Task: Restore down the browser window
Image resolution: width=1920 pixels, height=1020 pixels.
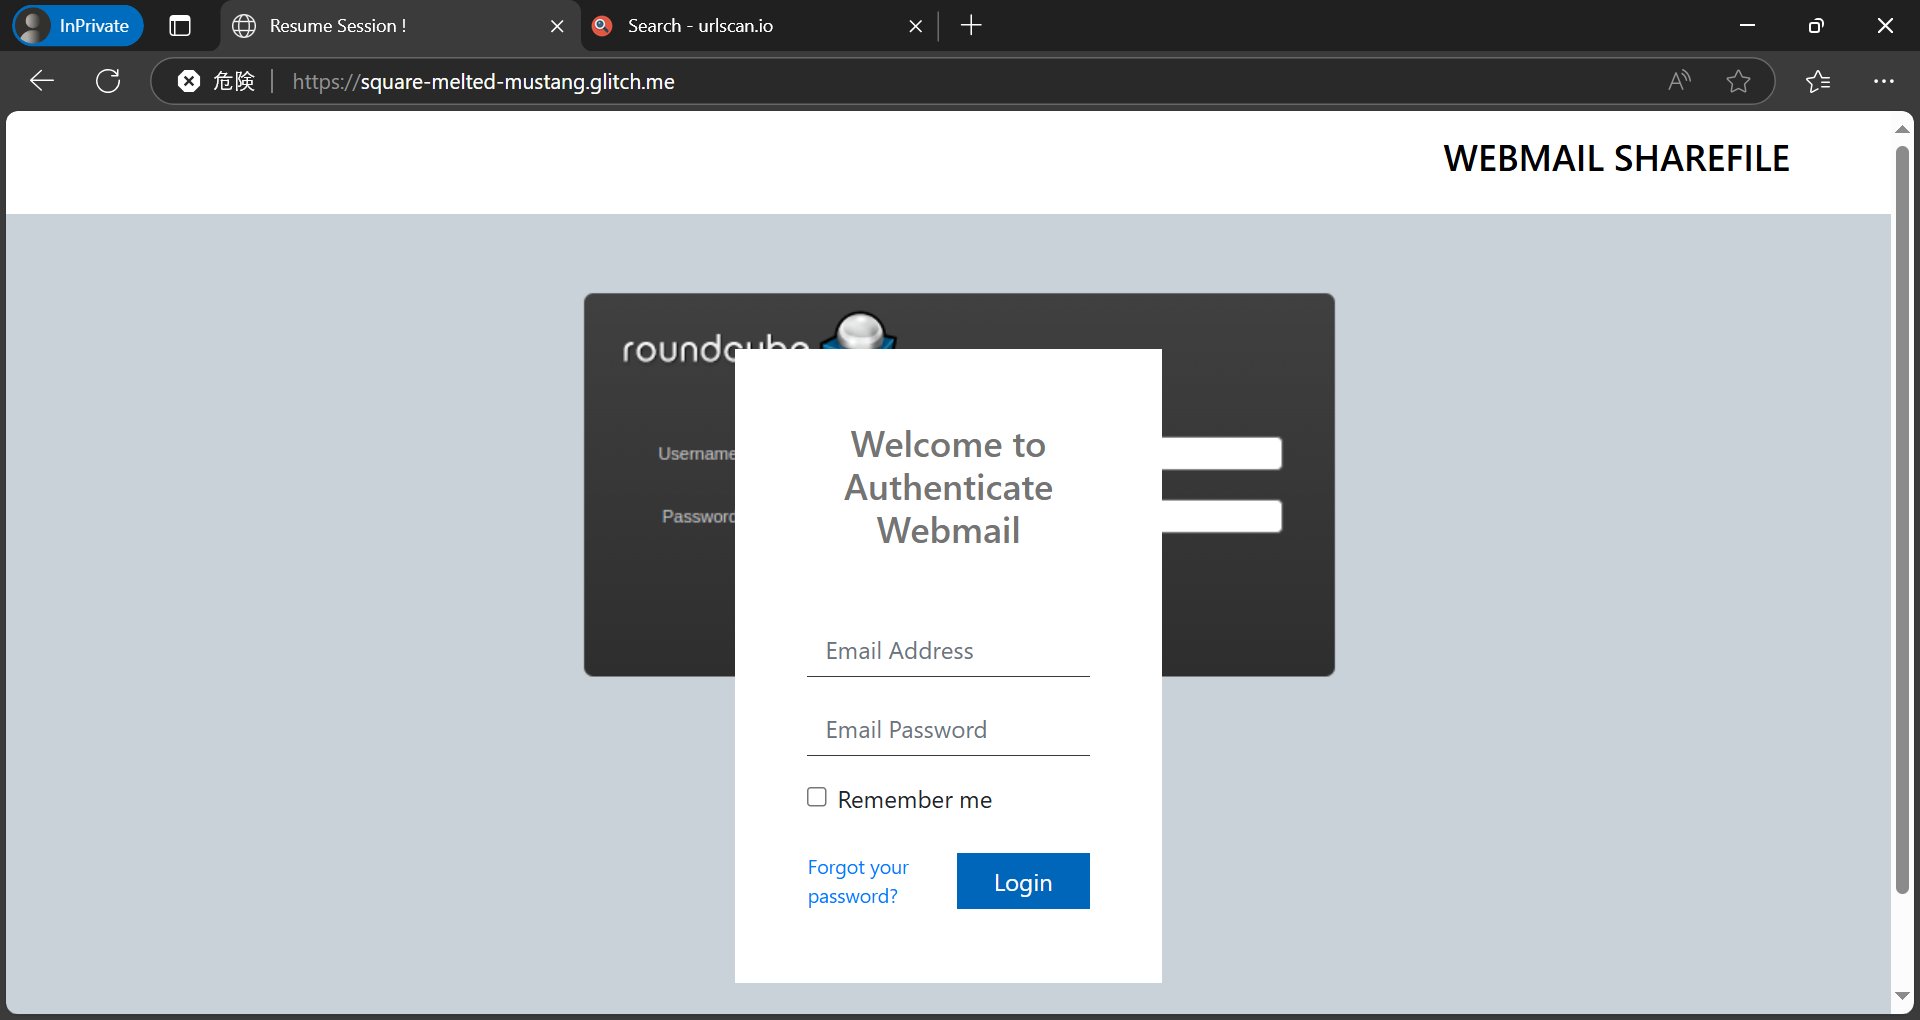Action: (x=1816, y=26)
